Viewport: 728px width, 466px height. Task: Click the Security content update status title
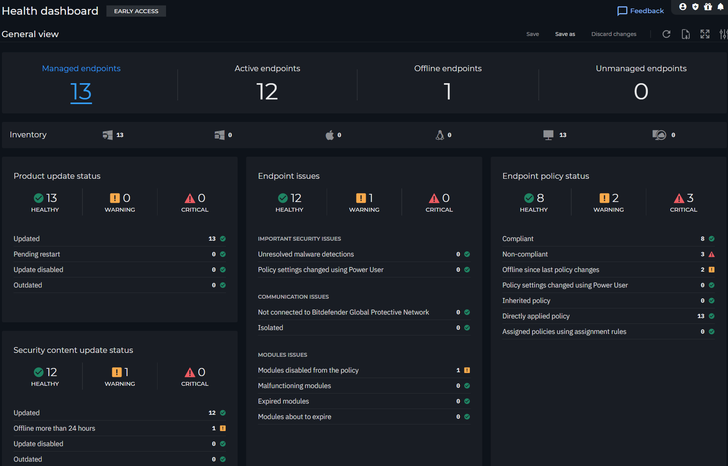pos(73,350)
